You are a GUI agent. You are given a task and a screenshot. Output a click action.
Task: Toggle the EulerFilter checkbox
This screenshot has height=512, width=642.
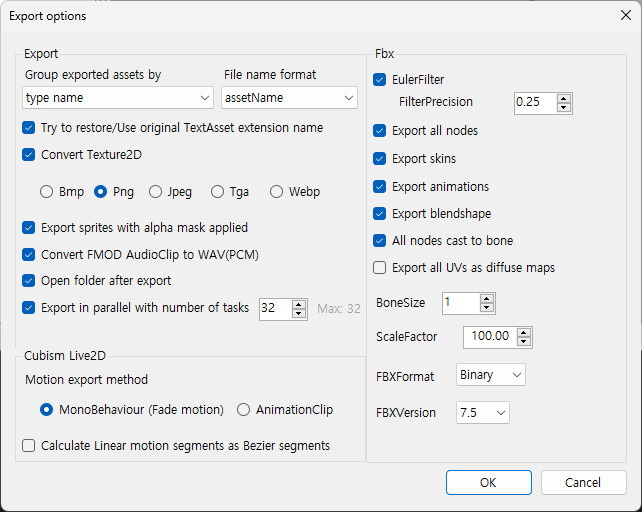380,80
